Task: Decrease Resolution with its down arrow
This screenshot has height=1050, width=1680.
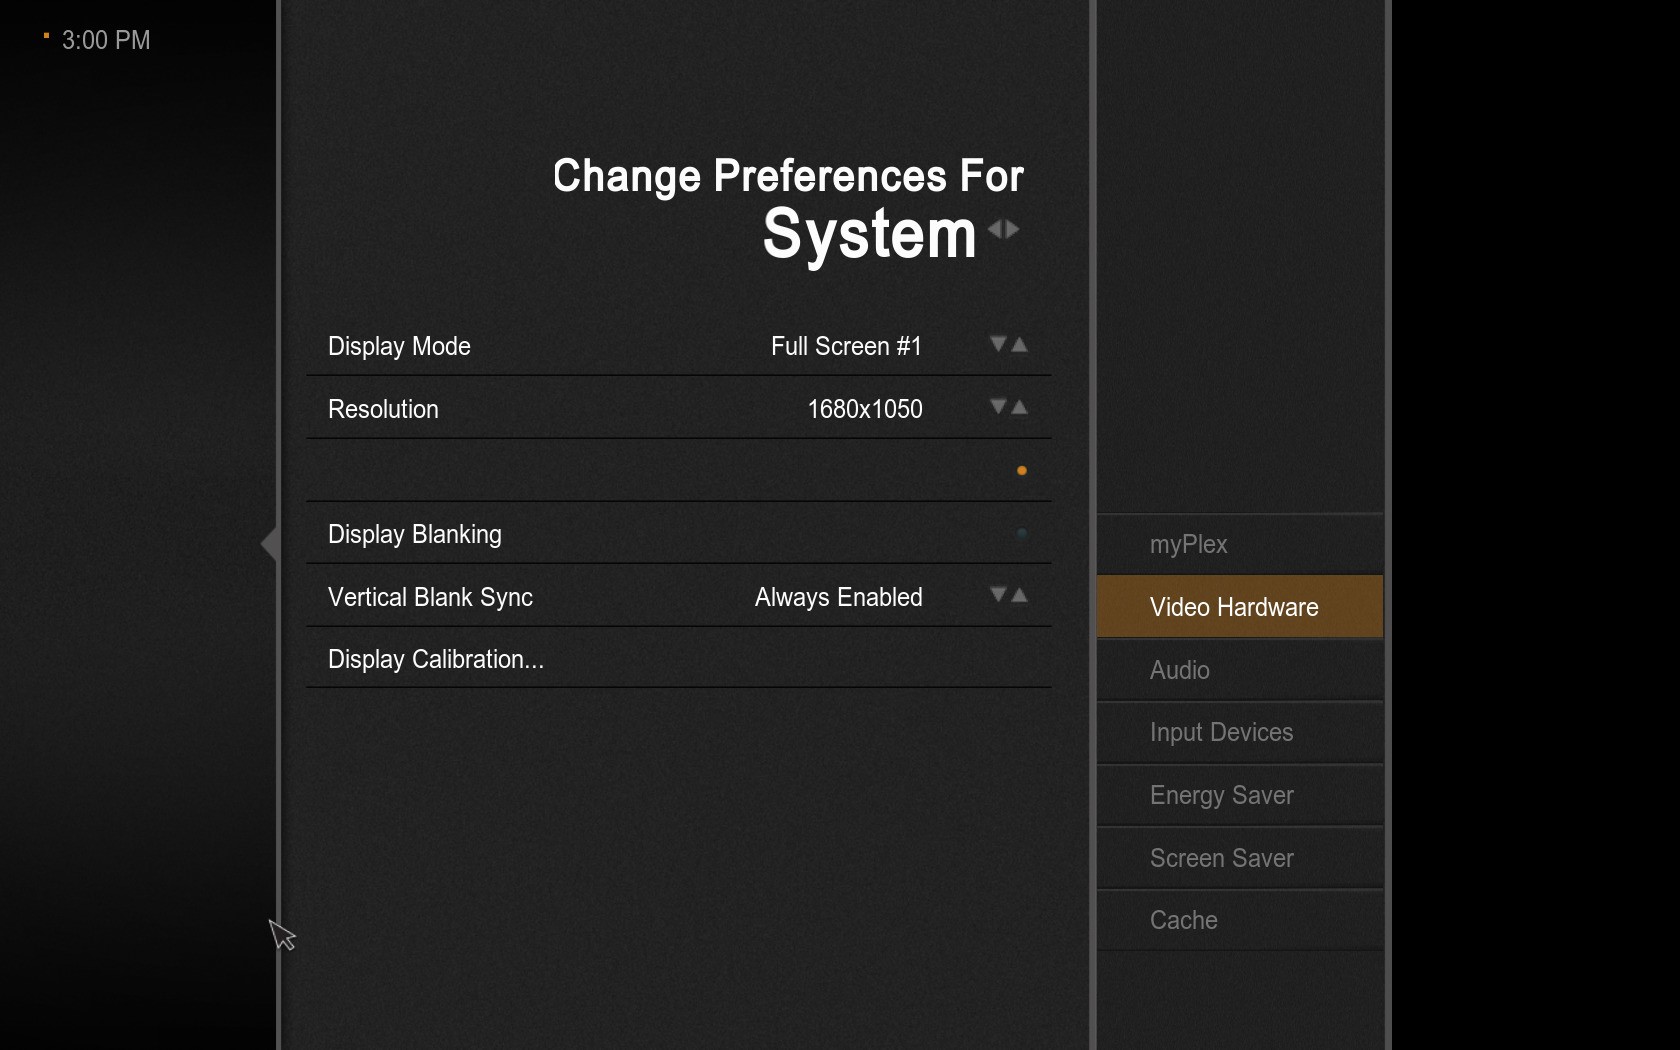Action: click(x=997, y=407)
